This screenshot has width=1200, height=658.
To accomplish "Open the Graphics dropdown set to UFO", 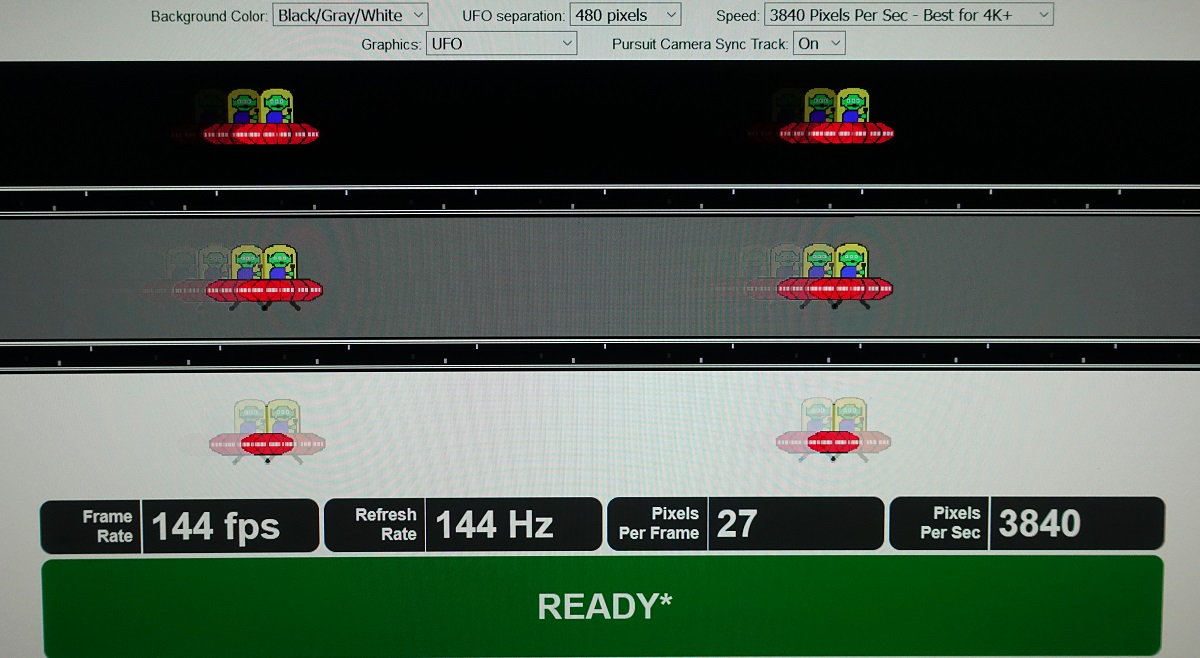I will tap(501, 44).
